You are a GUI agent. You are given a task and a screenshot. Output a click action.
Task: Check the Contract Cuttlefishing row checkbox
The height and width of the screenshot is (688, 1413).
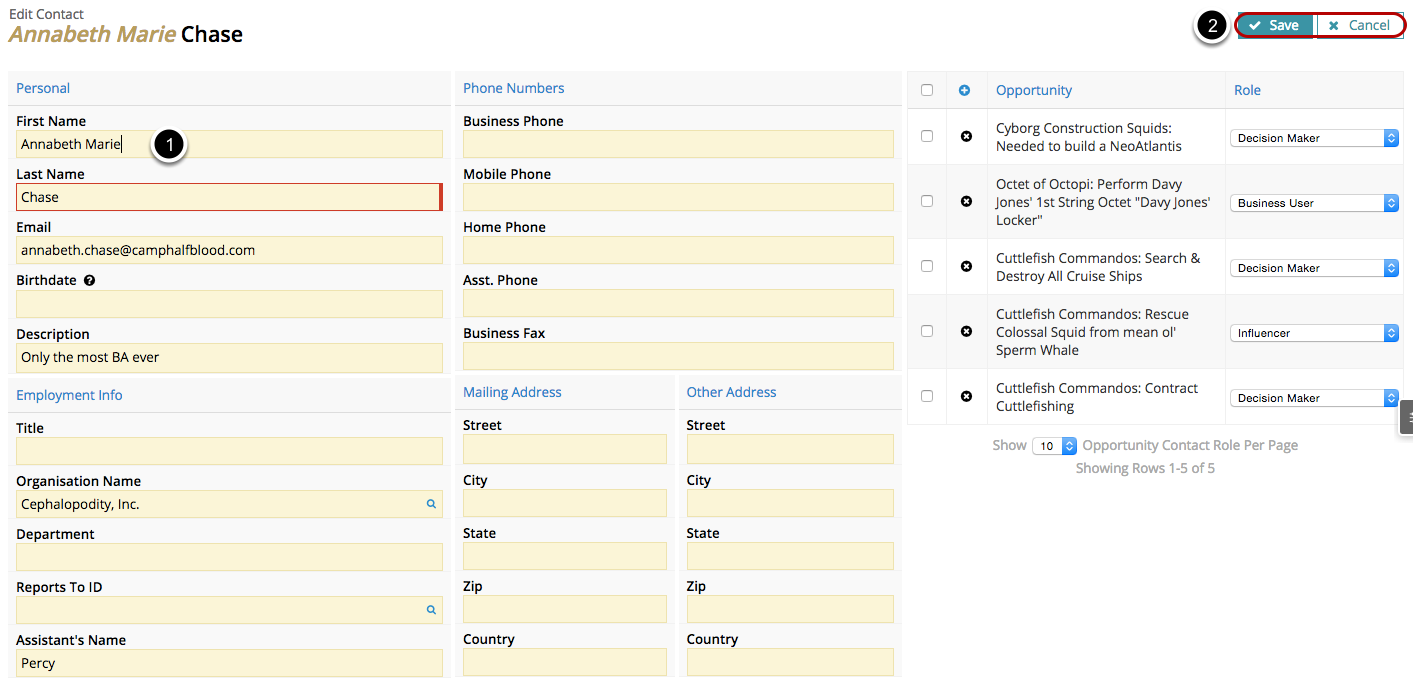[x=927, y=396]
